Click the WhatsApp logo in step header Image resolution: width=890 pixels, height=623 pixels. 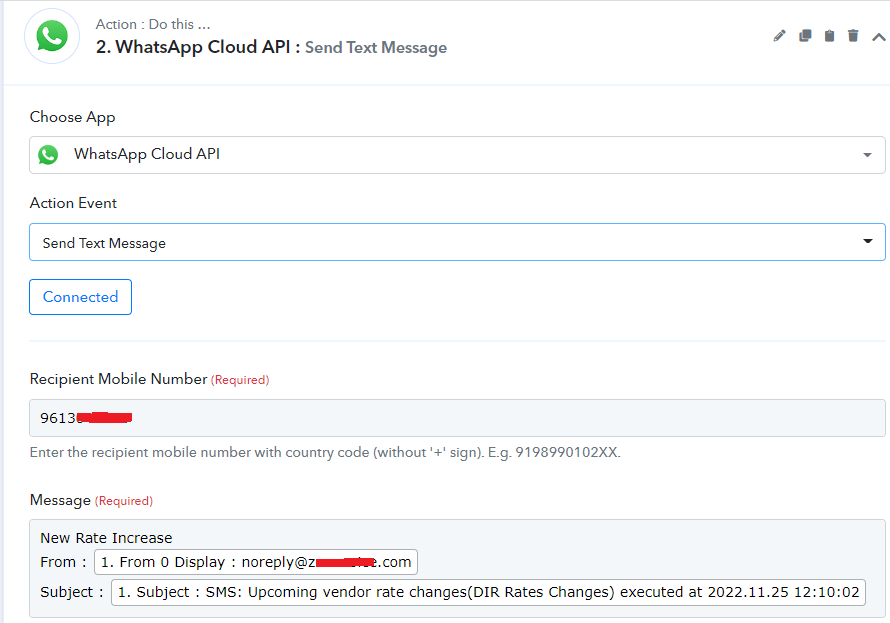[x=52, y=36]
